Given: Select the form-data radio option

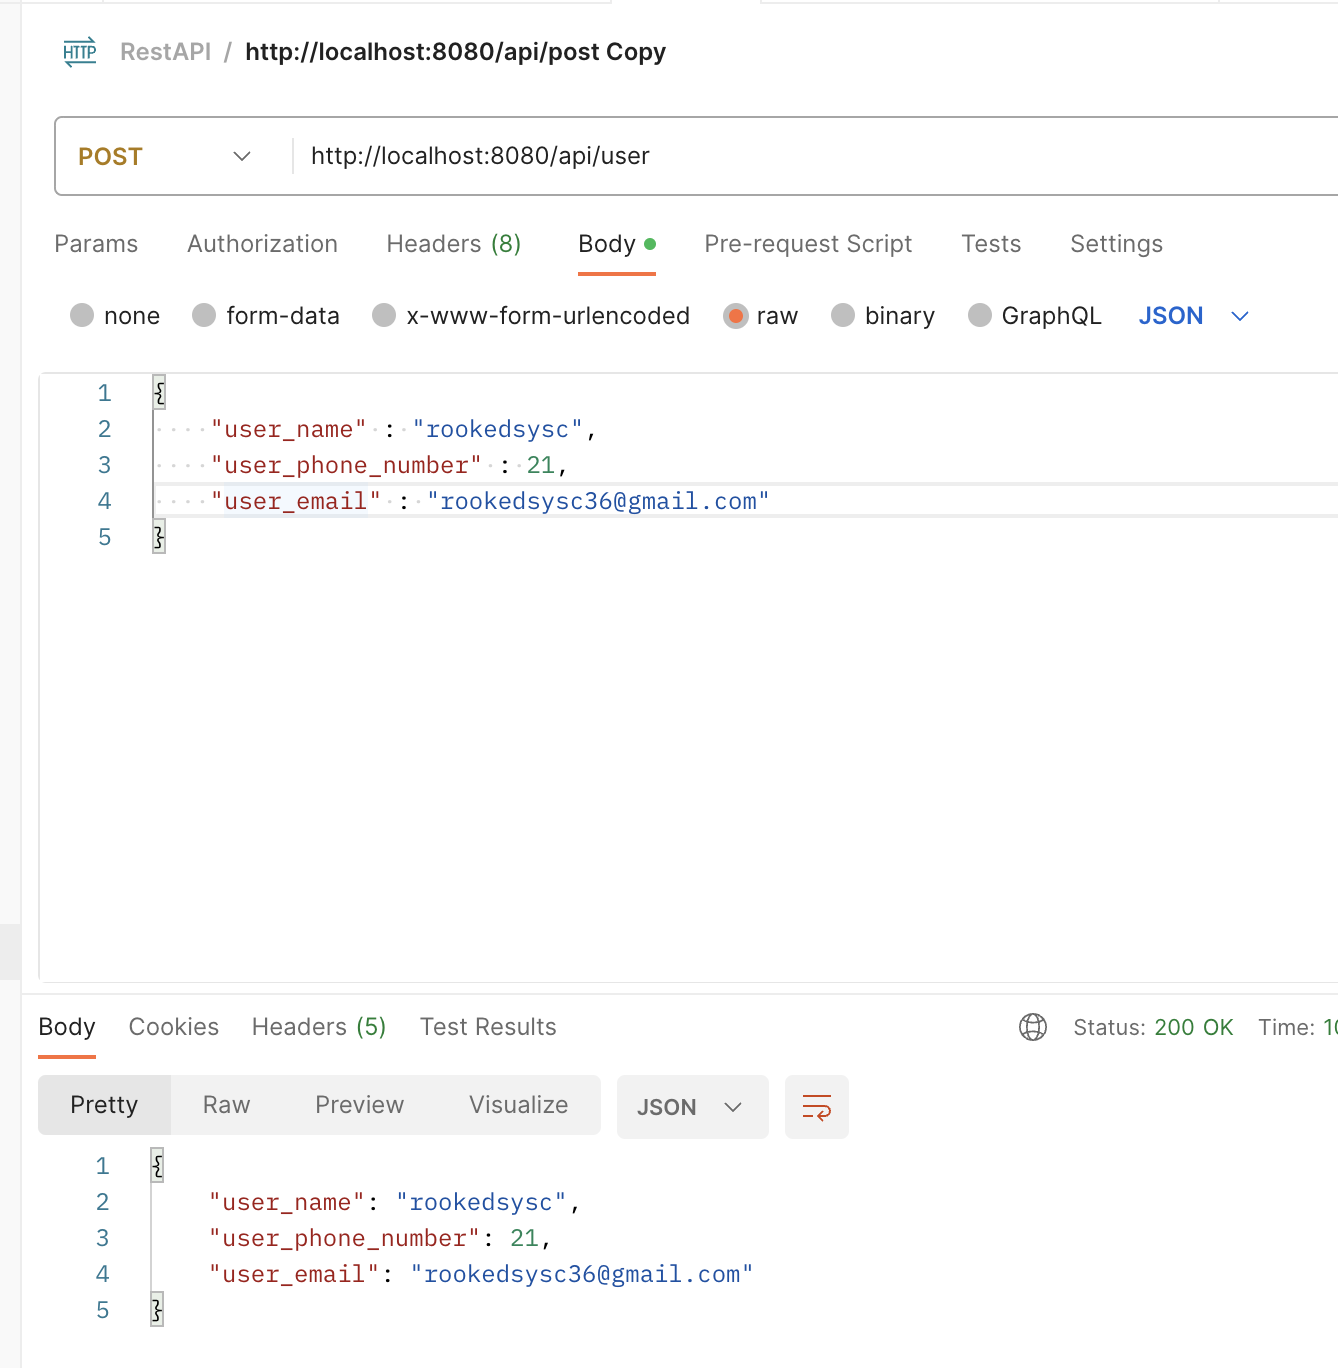Looking at the screenshot, I should [205, 316].
